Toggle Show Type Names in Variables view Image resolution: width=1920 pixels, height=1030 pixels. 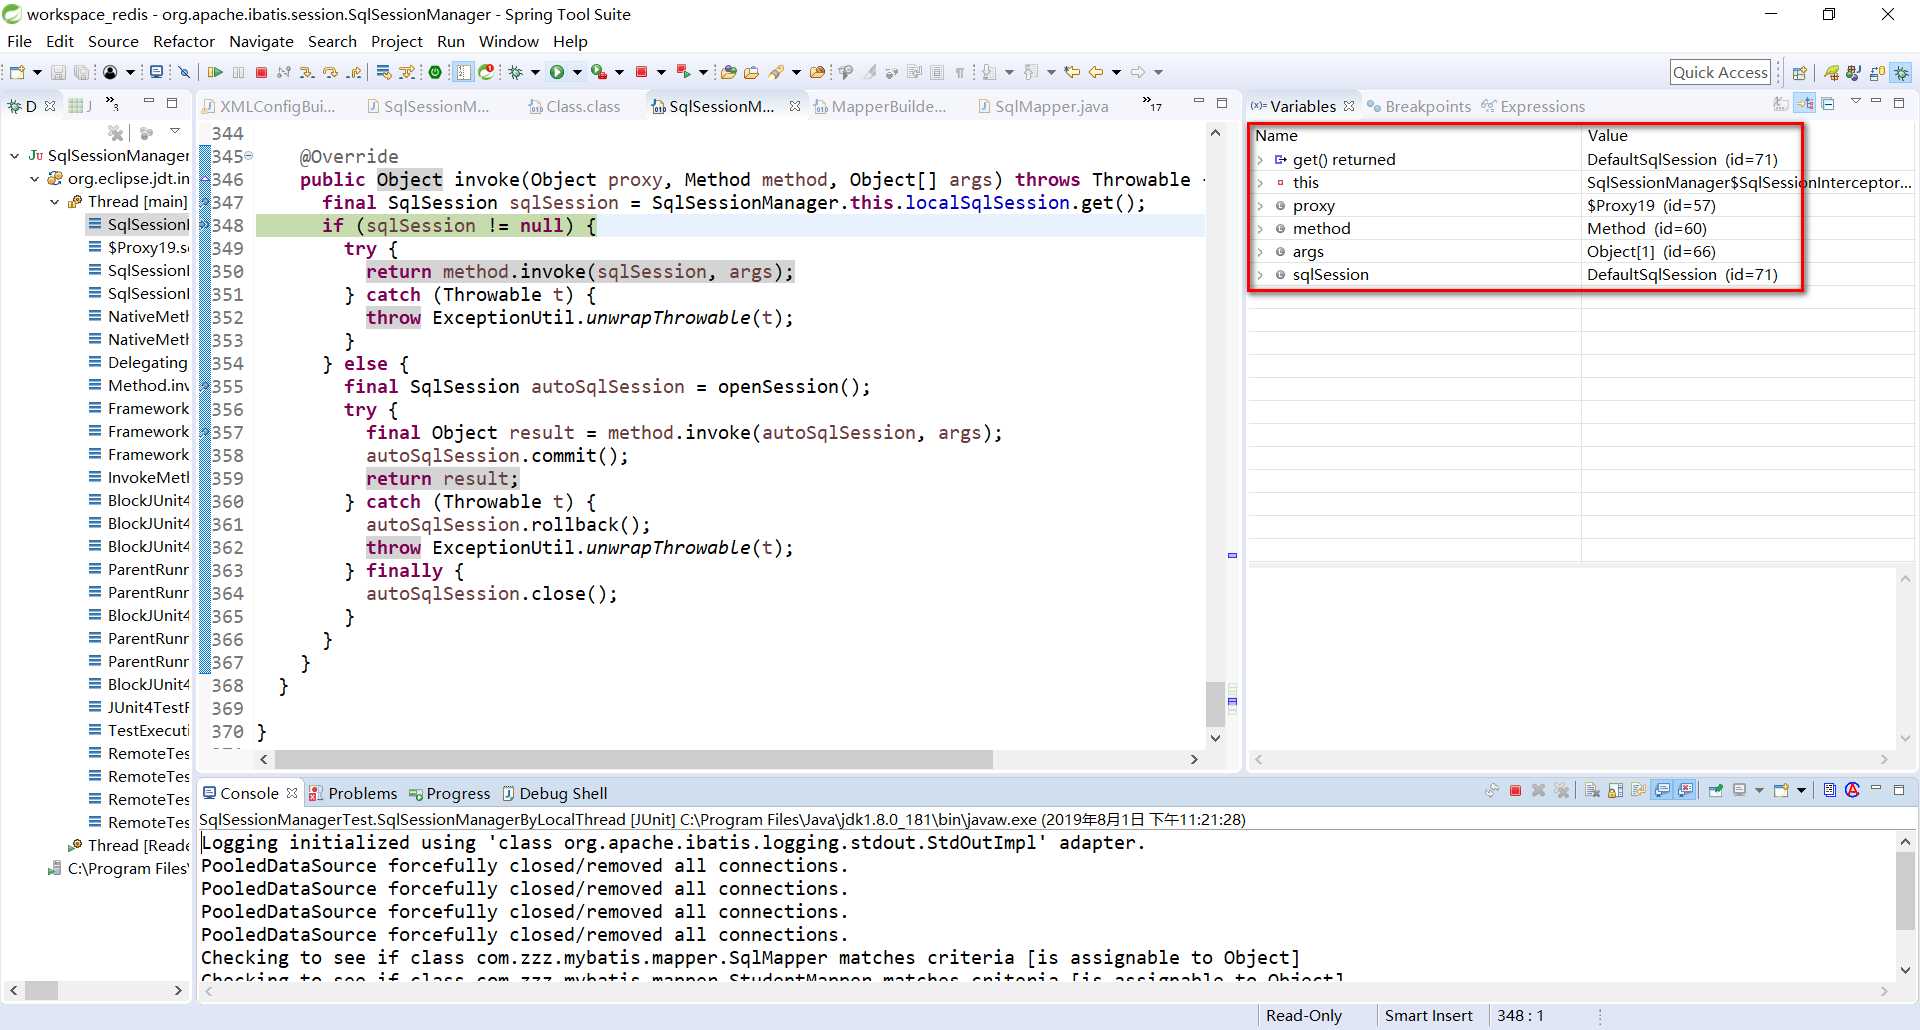coord(1780,104)
